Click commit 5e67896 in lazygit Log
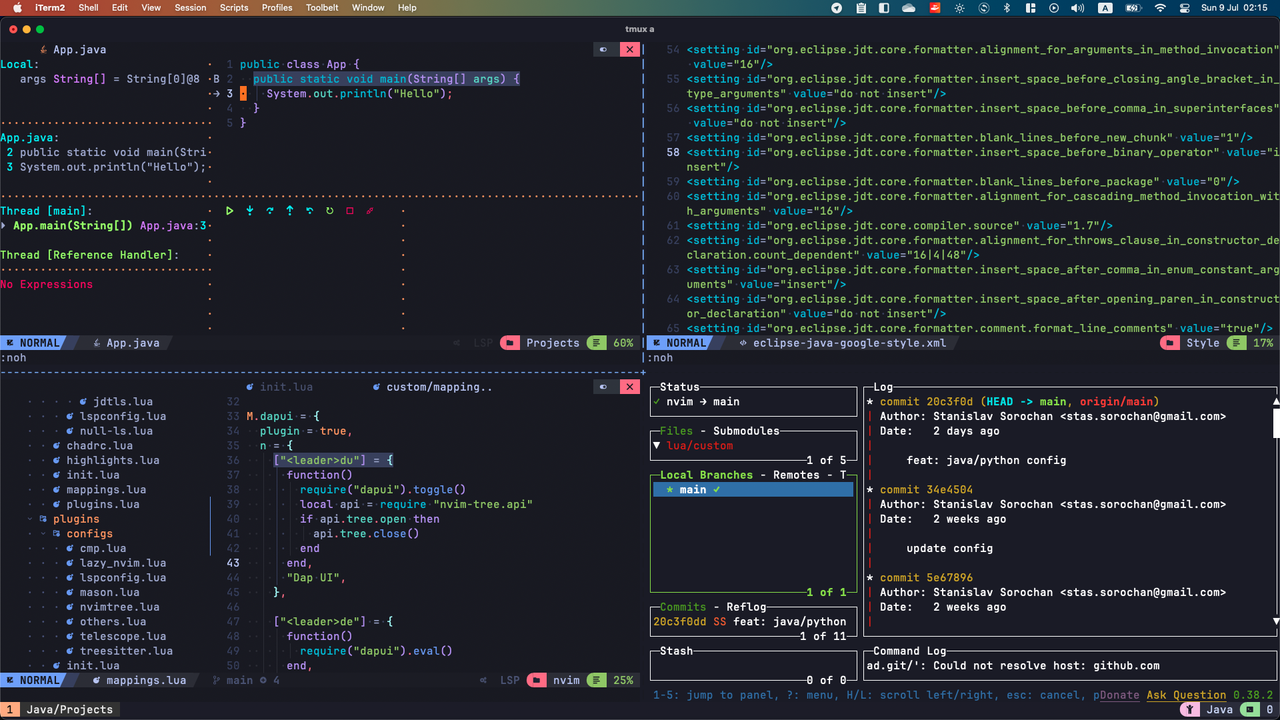The height and width of the screenshot is (720, 1280). [x=926, y=578]
